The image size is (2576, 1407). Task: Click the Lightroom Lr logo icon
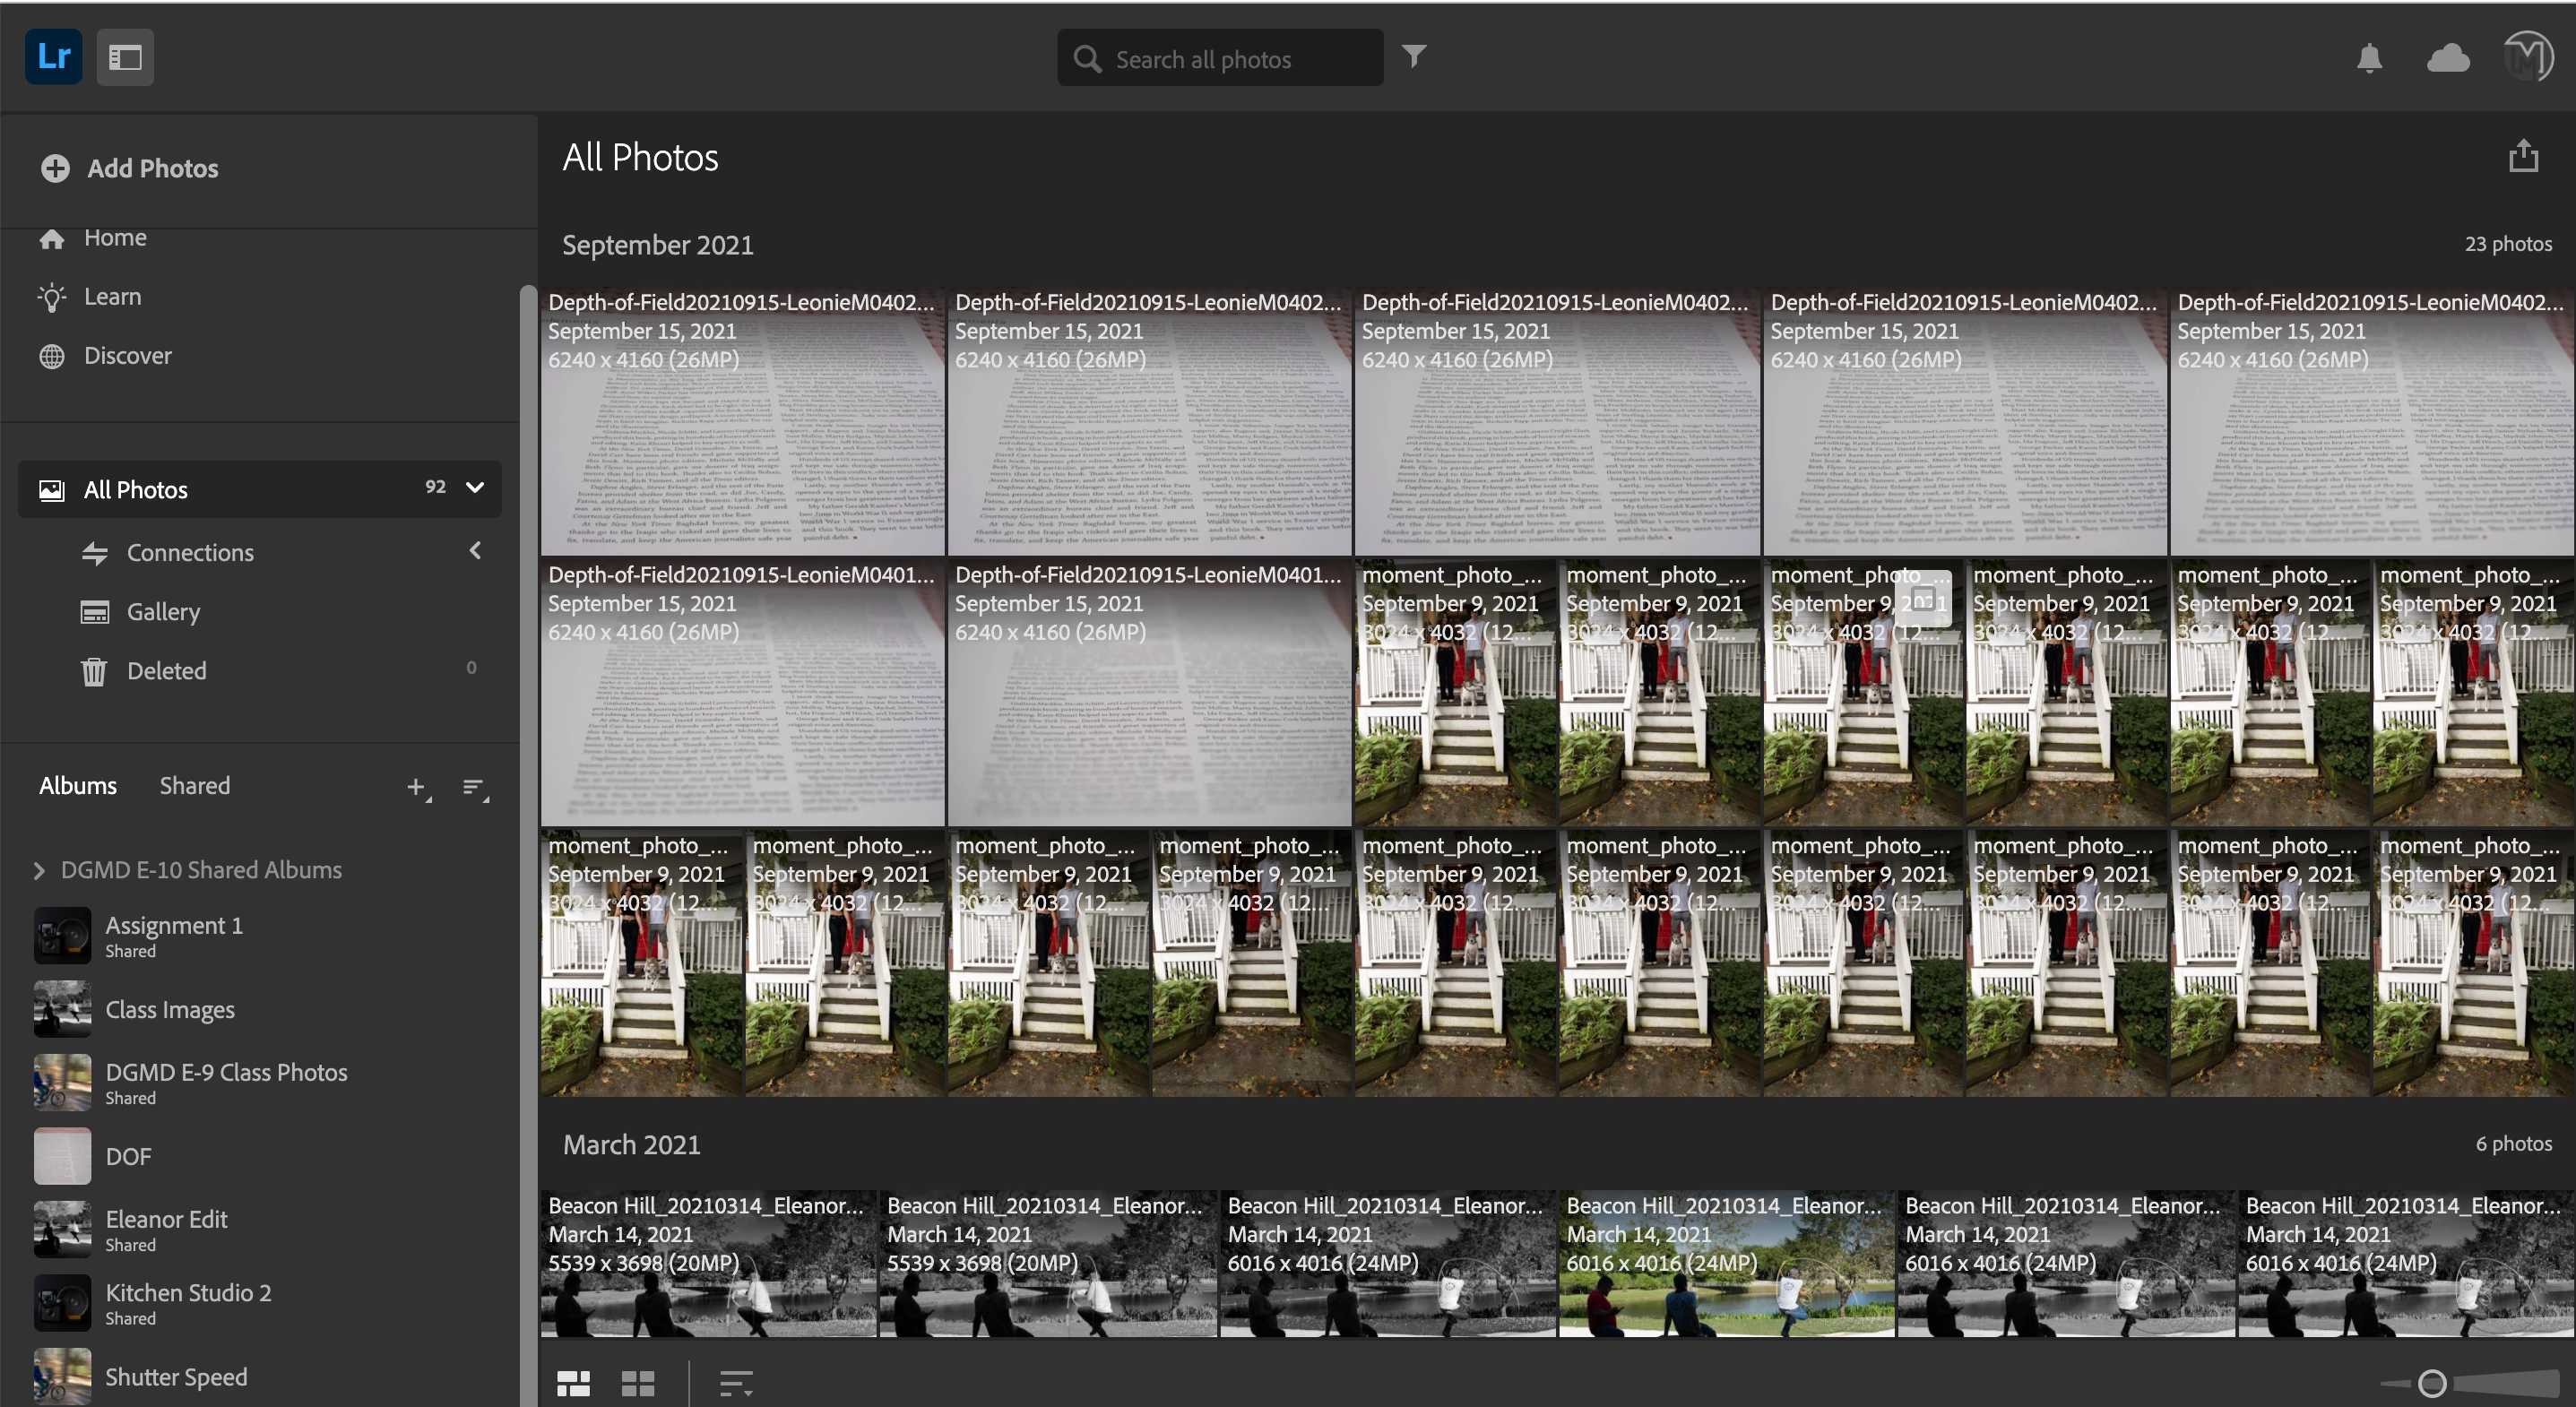tap(53, 57)
